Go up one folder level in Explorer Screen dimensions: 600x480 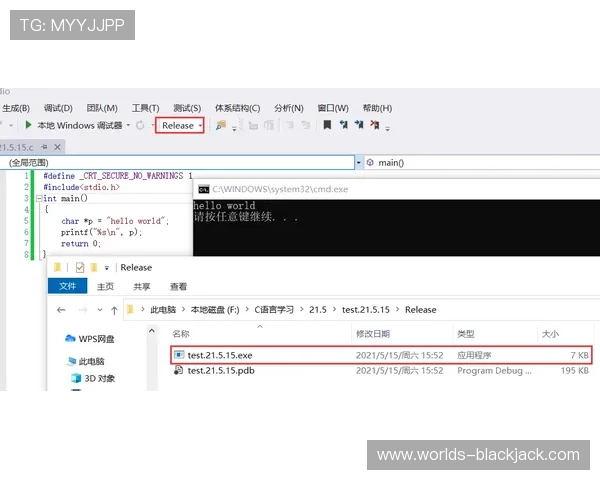tap(114, 310)
